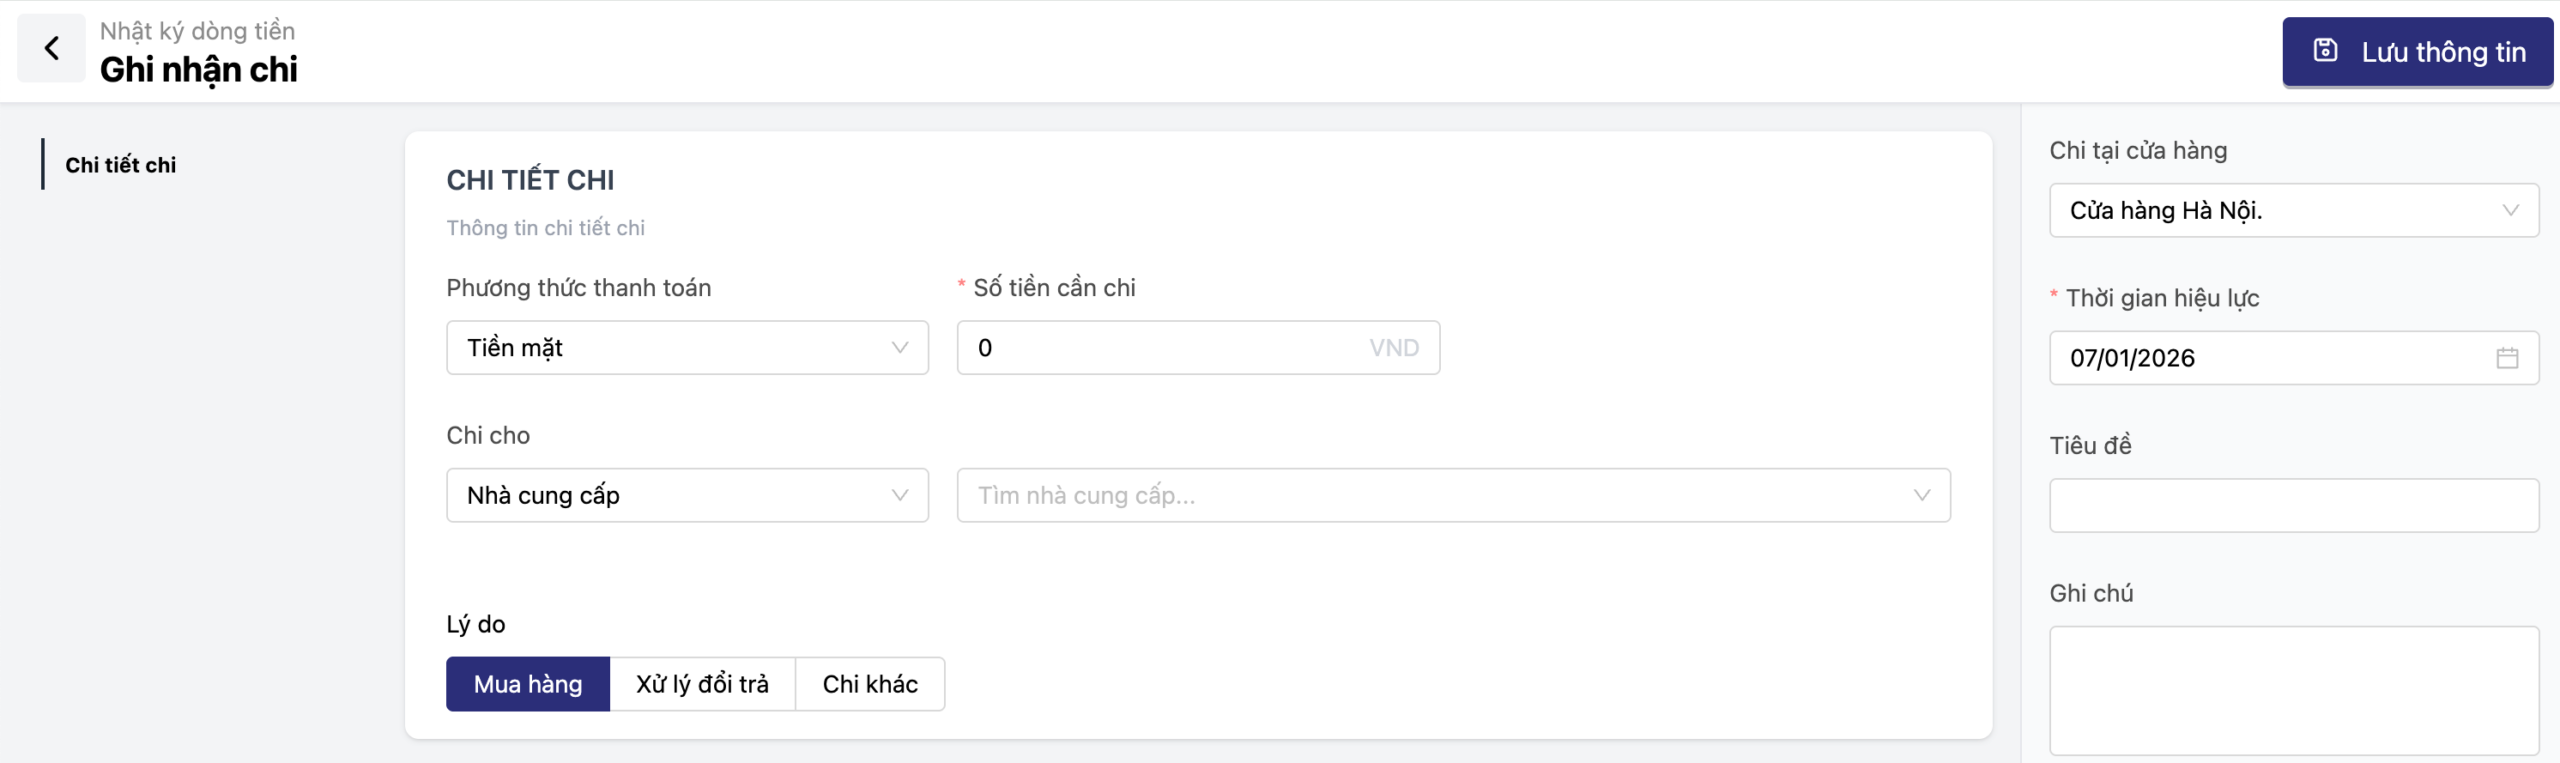Click the Tiêu đề input field
2560x763 pixels.
pyautogui.click(x=2293, y=506)
